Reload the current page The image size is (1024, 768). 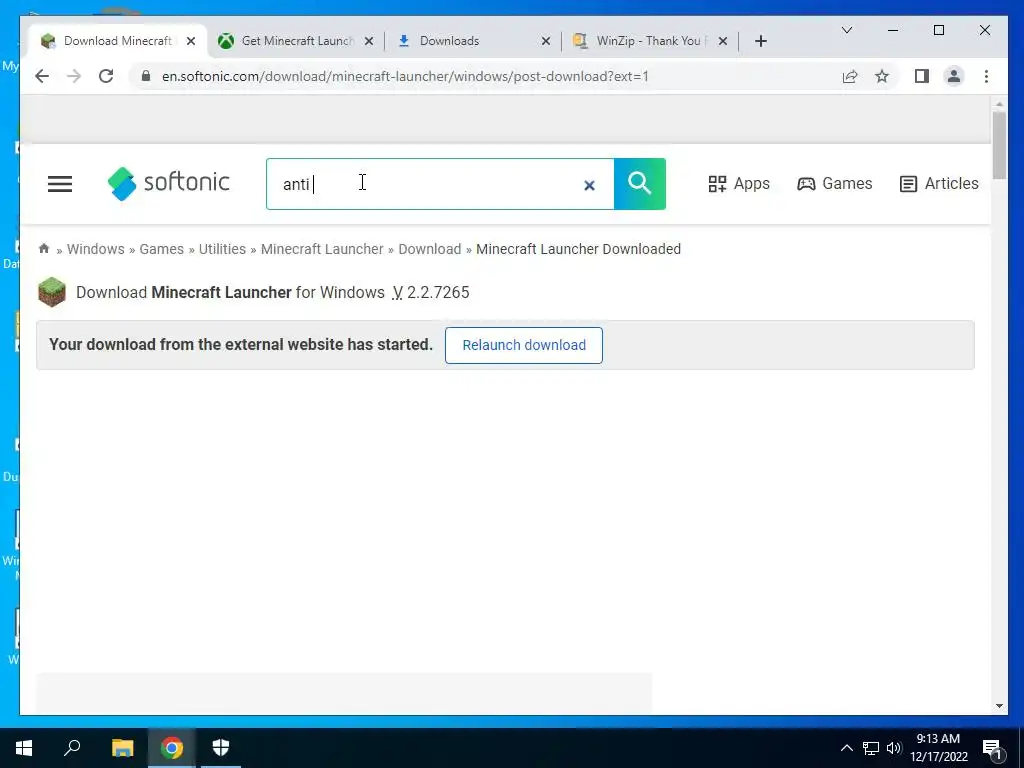[x=106, y=76]
